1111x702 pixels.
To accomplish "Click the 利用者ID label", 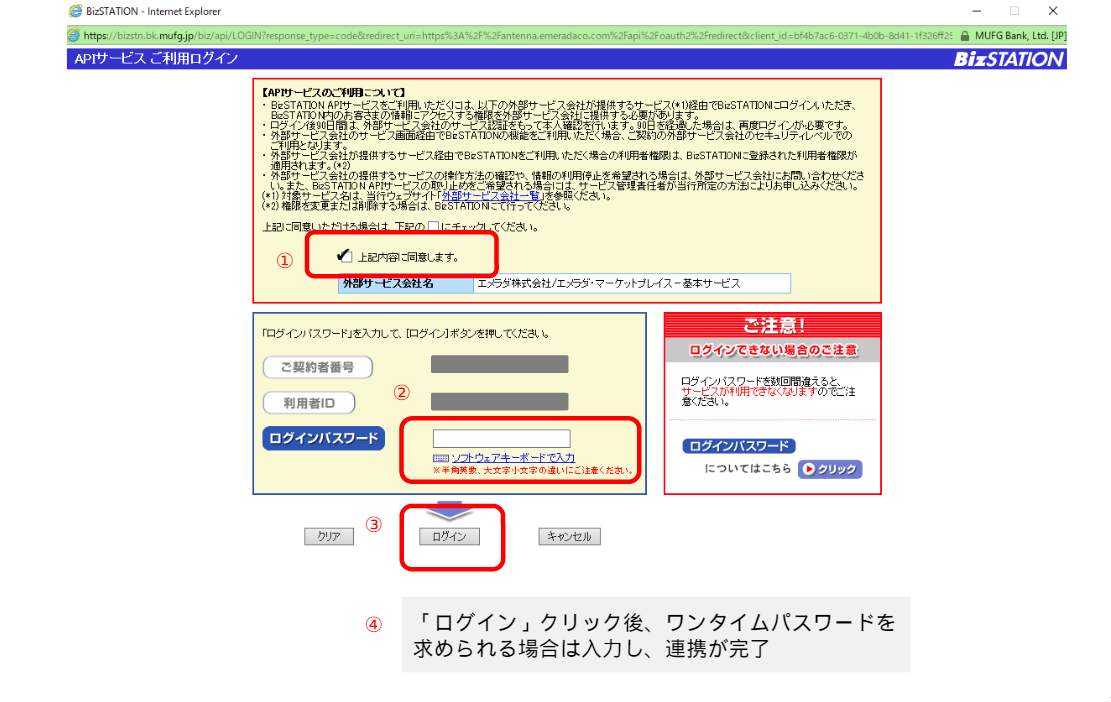I will [x=309, y=403].
